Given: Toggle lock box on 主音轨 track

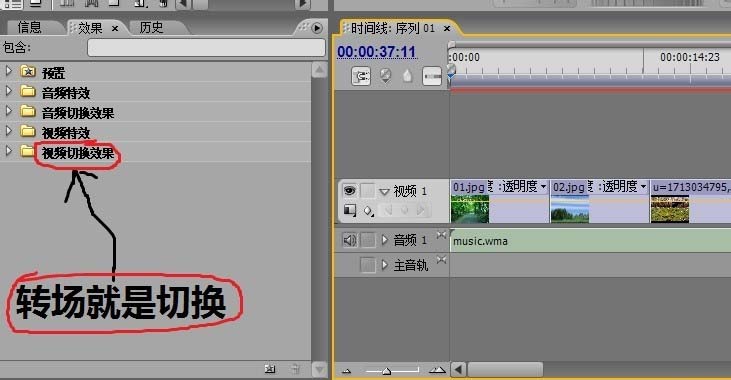Looking at the screenshot, I should [x=368, y=265].
